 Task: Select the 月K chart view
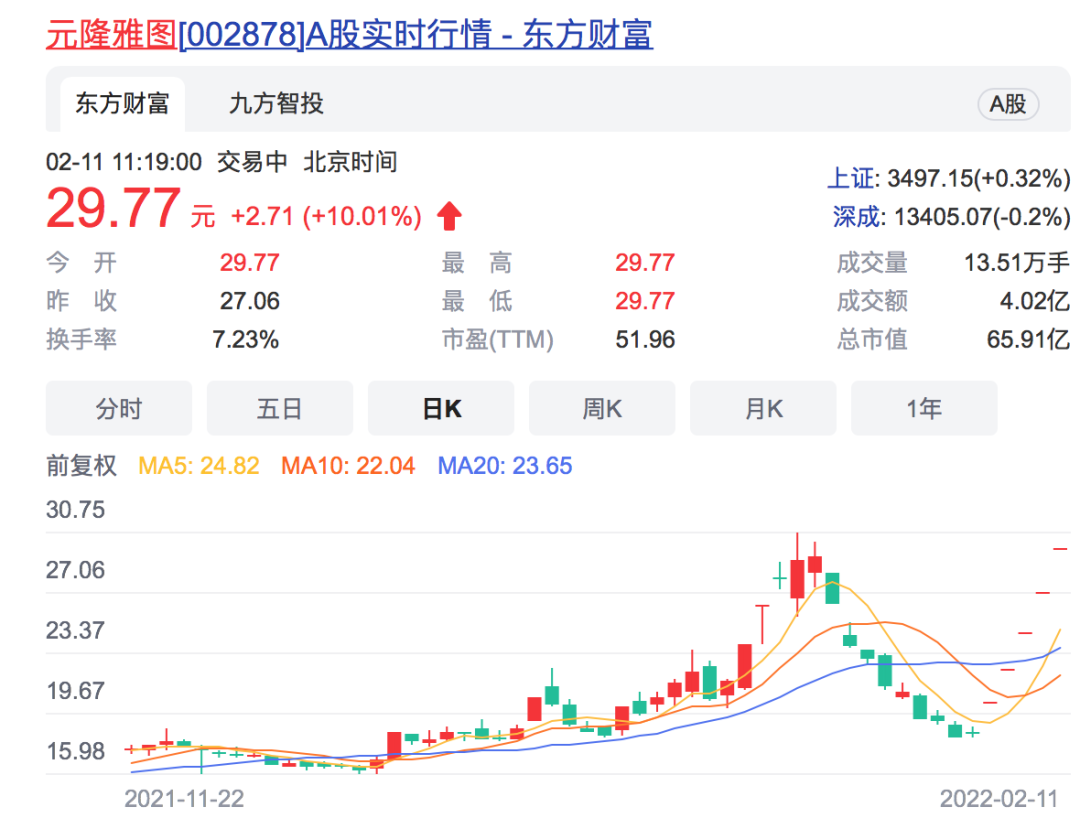763,408
